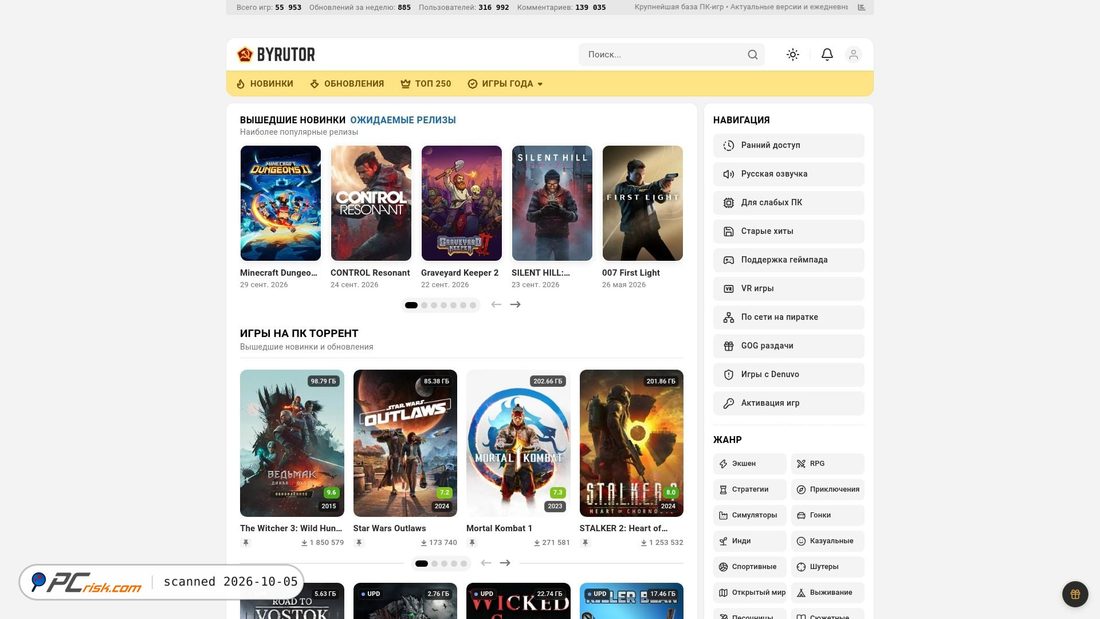Click pin icon under Mortal Kombat 1
Image resolution: width=1100 pixels, height=619 pixels.
click(472, 543)
